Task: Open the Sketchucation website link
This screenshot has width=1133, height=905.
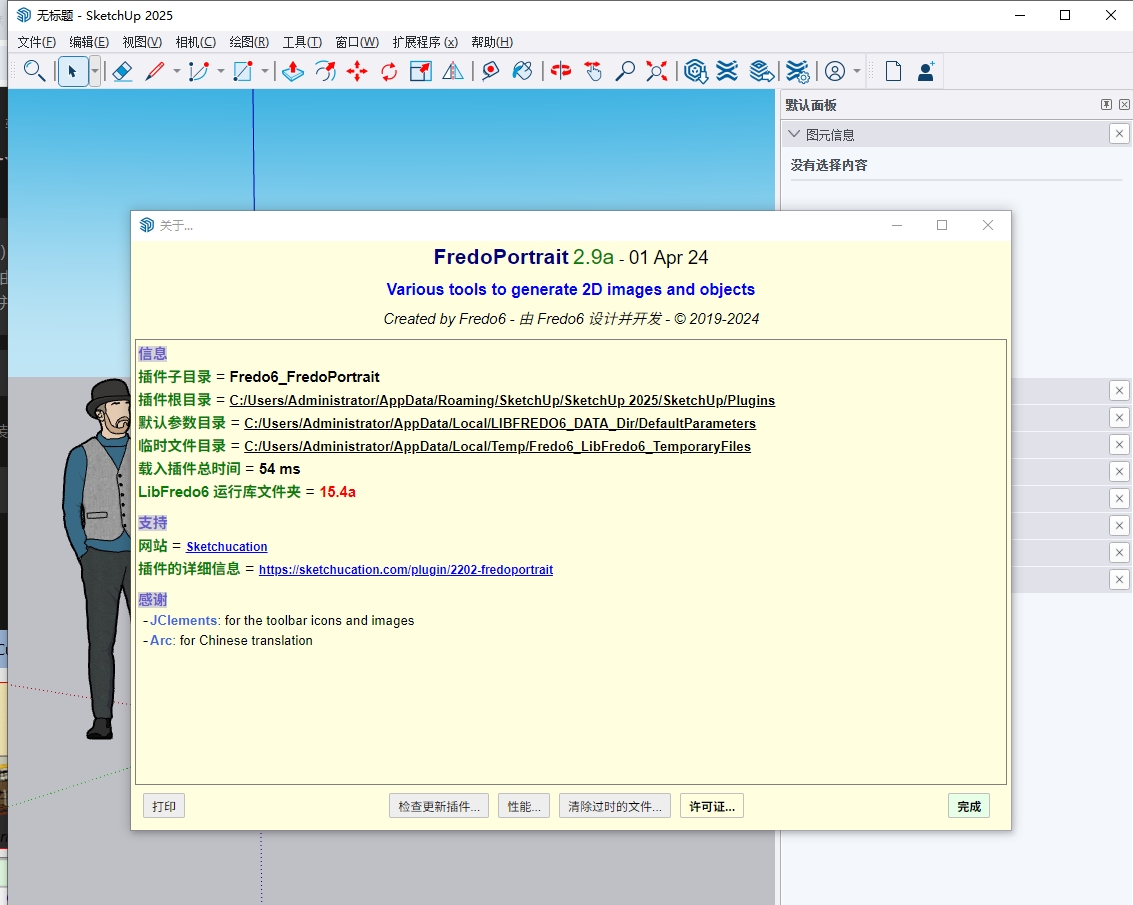Action: click(227, 546)
